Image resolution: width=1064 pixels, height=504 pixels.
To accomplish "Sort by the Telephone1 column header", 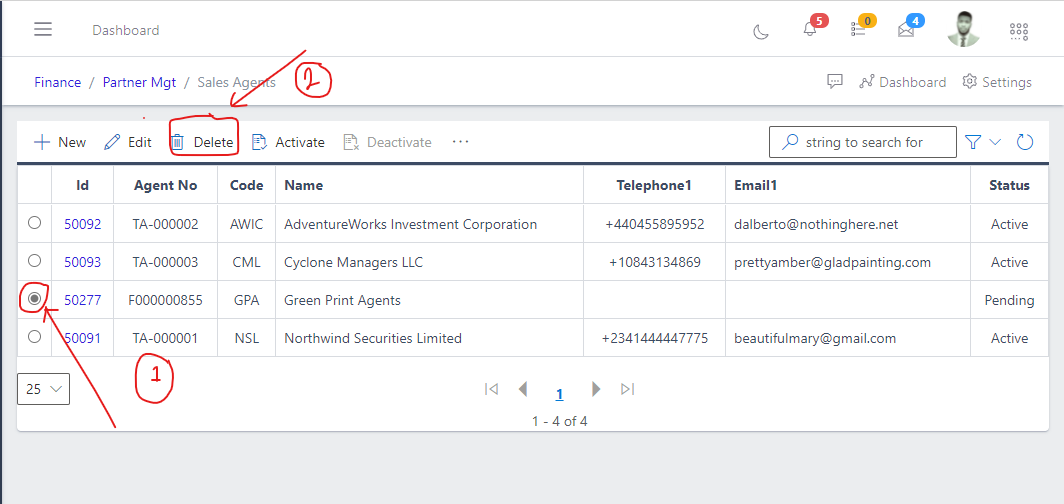I will click(654, 185).
